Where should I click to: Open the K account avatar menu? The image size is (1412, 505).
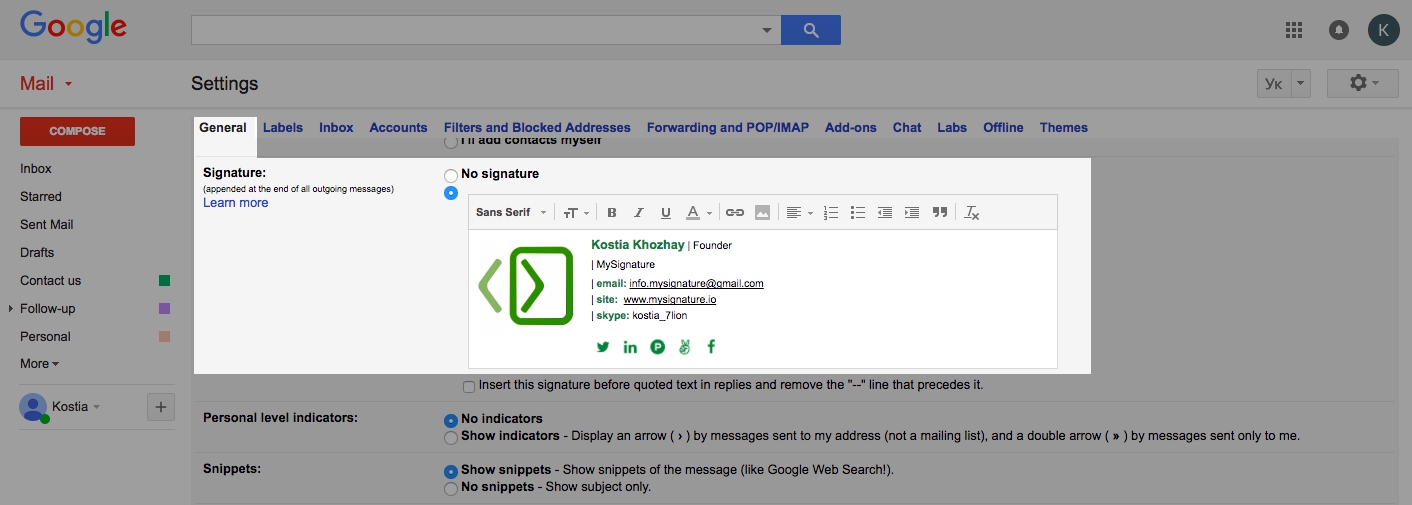click(1383, 30)
